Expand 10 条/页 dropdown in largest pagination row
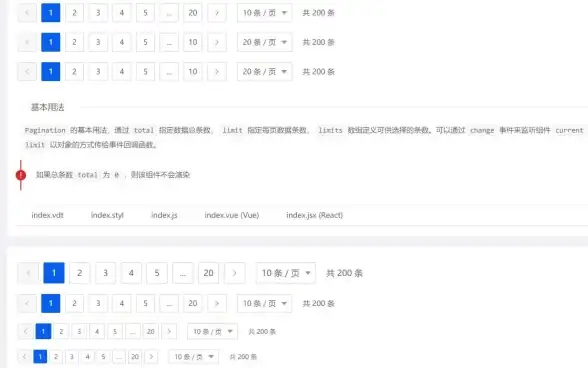588x368 pixels. coord(286,273)
